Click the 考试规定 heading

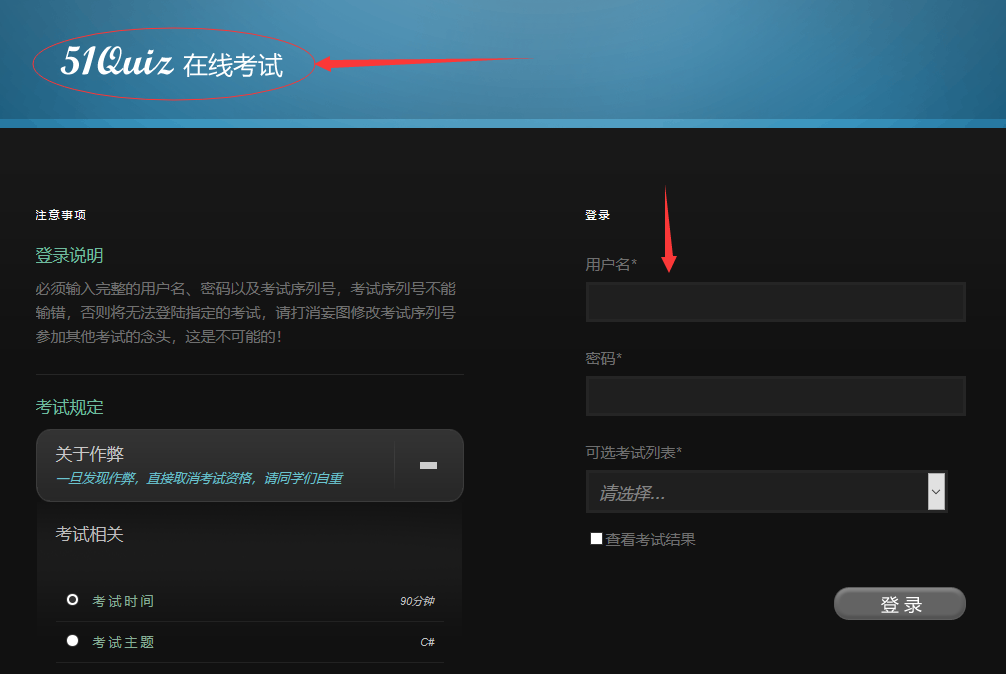(x=69, y=408)
